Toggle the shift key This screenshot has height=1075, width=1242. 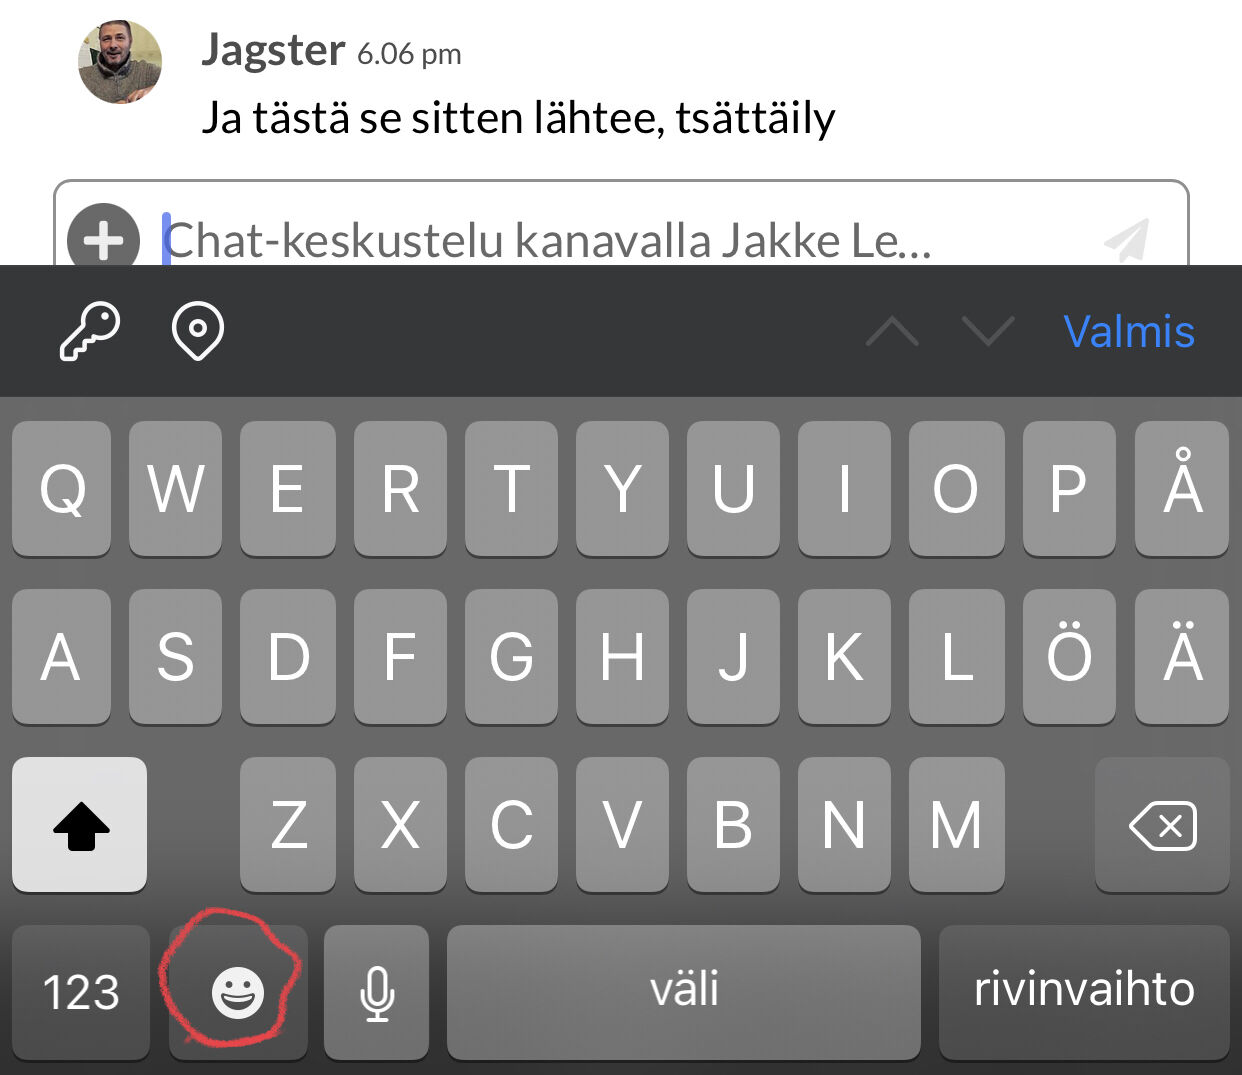tap(80, 825)
